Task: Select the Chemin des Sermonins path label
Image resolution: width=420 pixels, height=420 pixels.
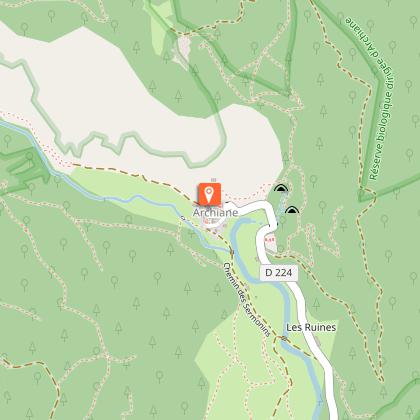Action: (247, 299)
